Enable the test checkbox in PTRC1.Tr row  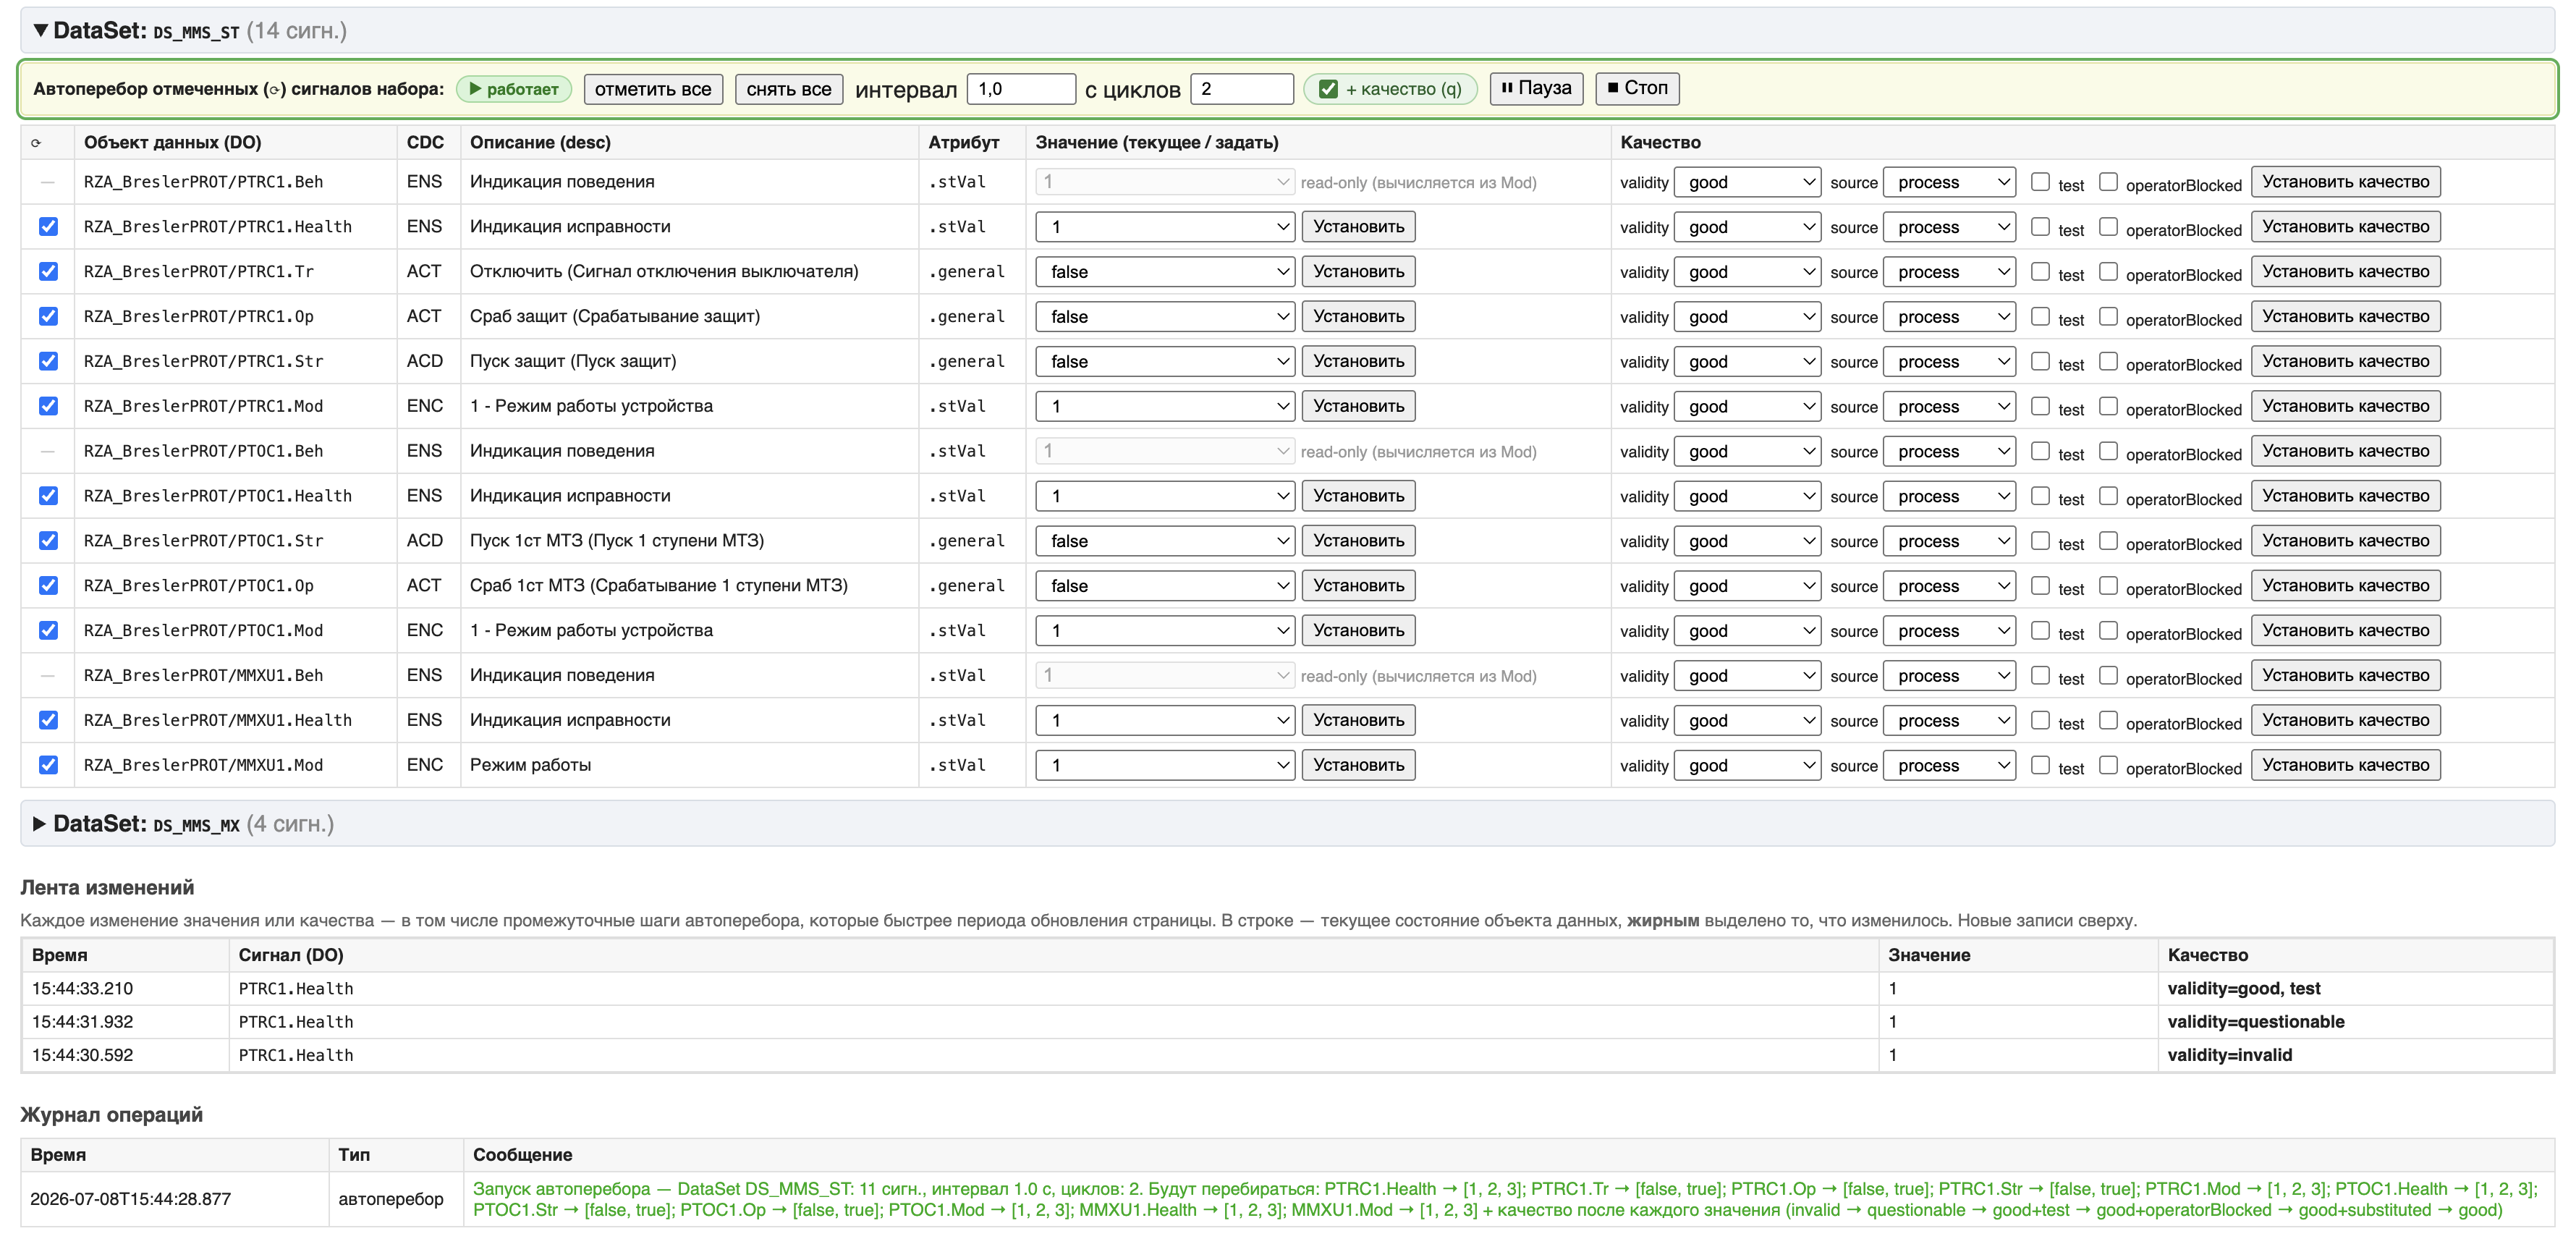pyautogui.click(x=2040, y=271)
